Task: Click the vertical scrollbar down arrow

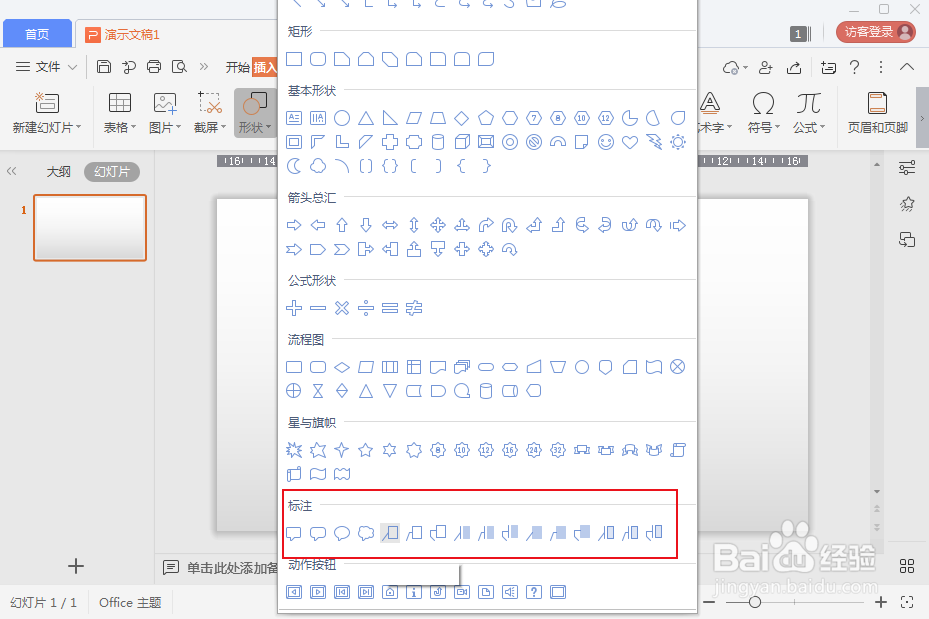Action: tap(877, 492)
